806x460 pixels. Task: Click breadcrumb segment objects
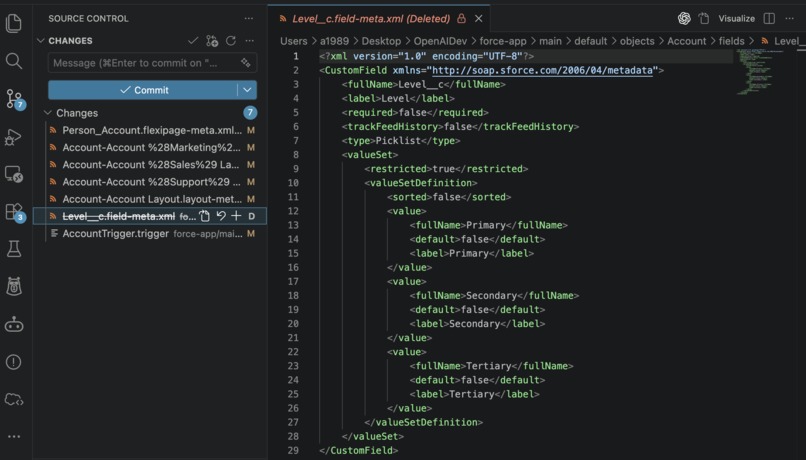[x=637, y=41]
